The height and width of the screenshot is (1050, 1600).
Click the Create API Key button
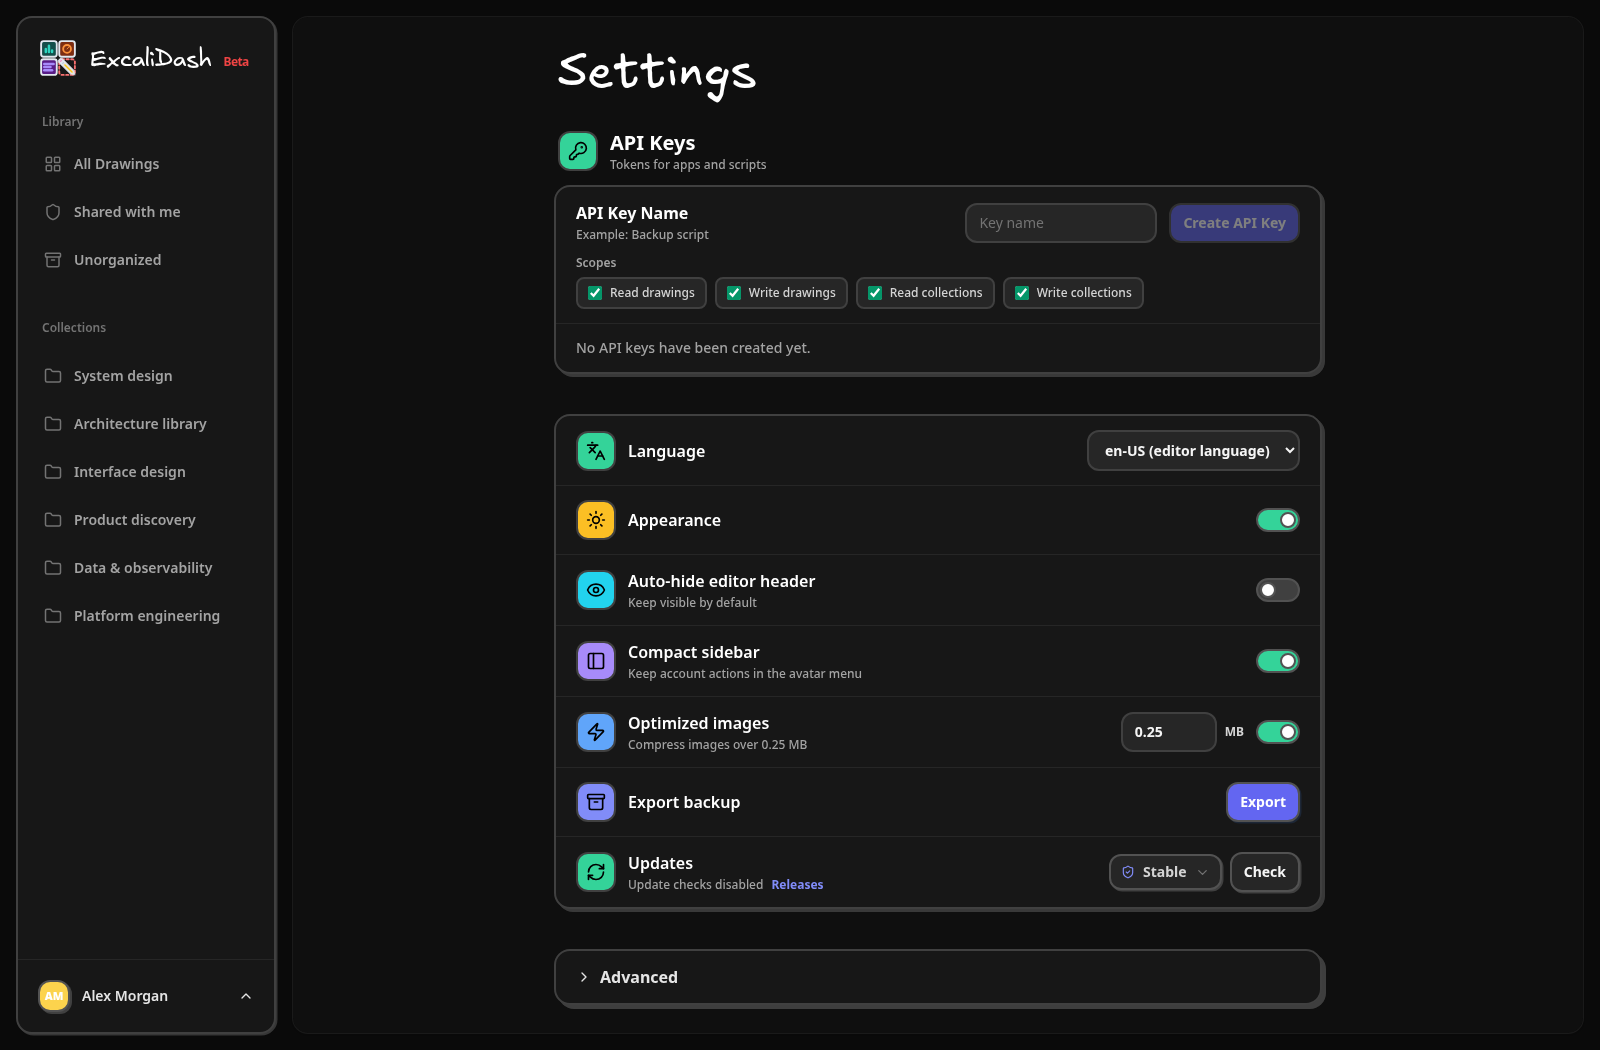(x=1234, y=223)
